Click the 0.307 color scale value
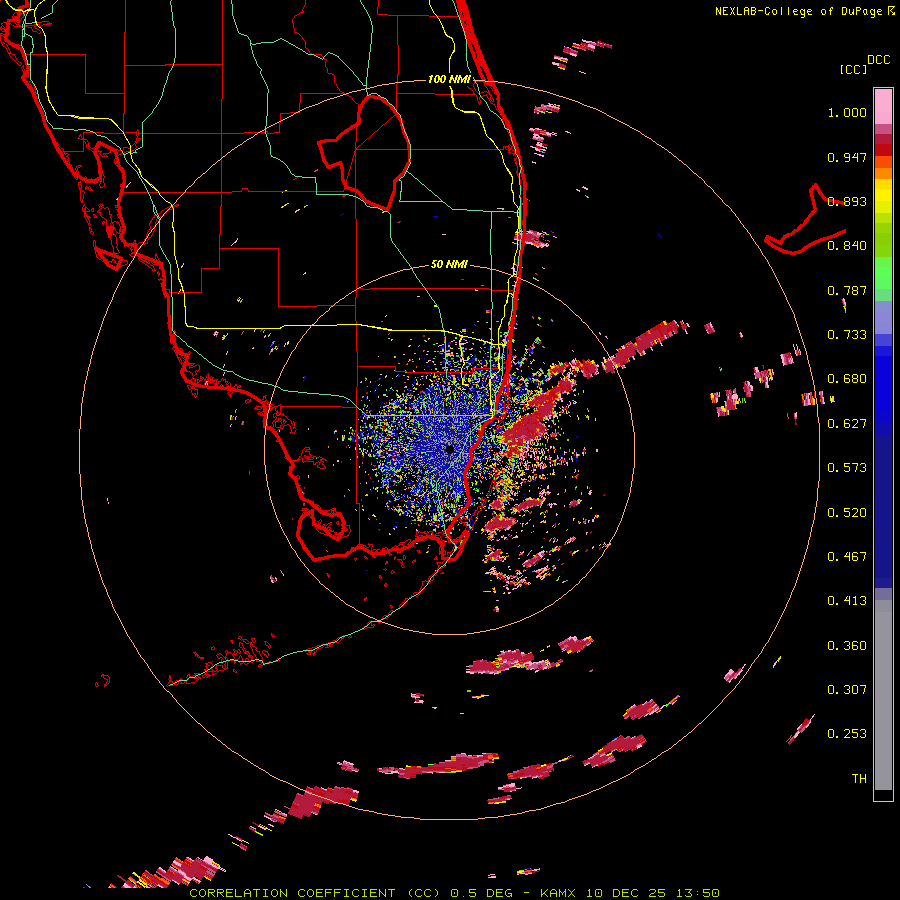 click(847, 690)
